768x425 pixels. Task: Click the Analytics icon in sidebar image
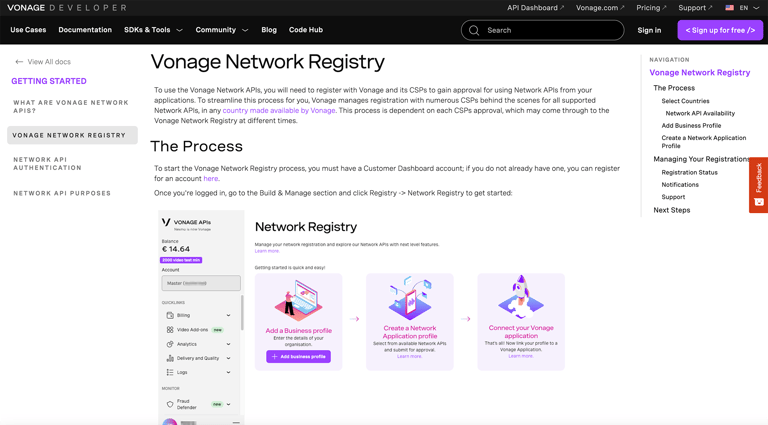[x=170, y=344]
